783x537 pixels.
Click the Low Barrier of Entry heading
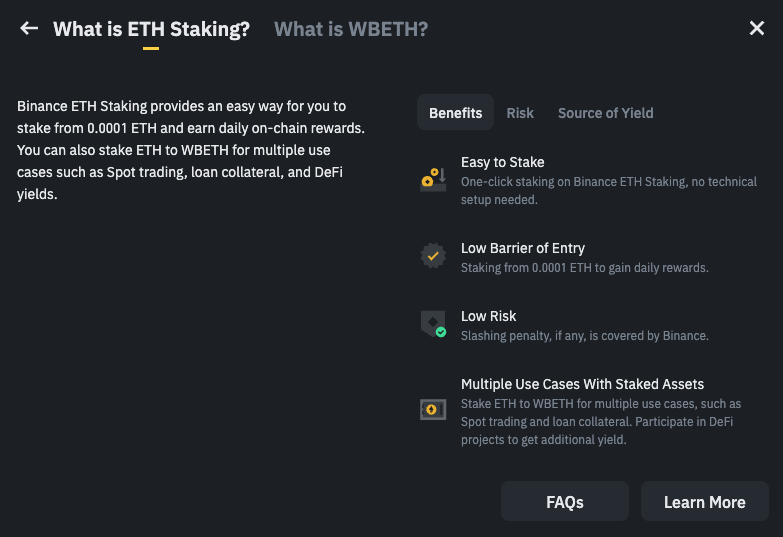(523, 248)
